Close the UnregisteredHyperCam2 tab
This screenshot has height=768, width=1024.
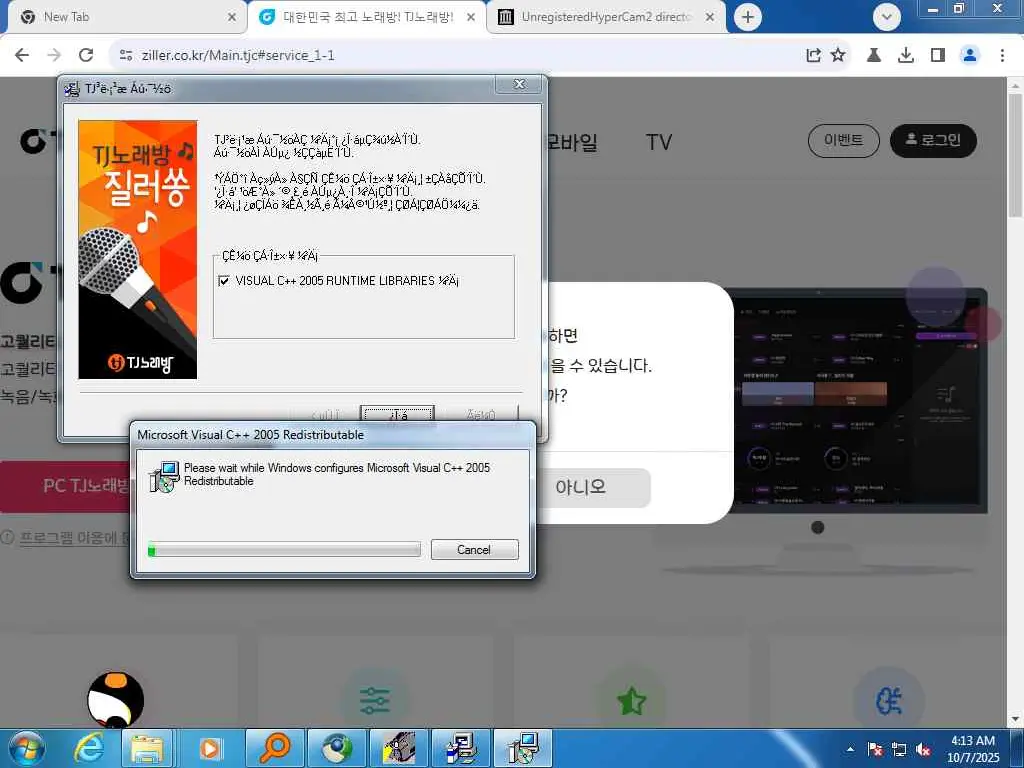[710, 17]
